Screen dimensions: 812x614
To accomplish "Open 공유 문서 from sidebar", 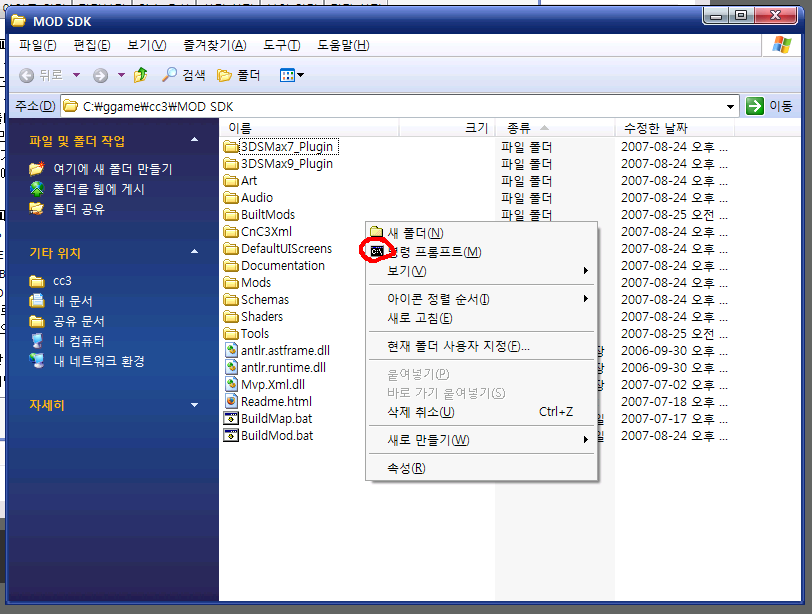I will (x=79, y=321).
